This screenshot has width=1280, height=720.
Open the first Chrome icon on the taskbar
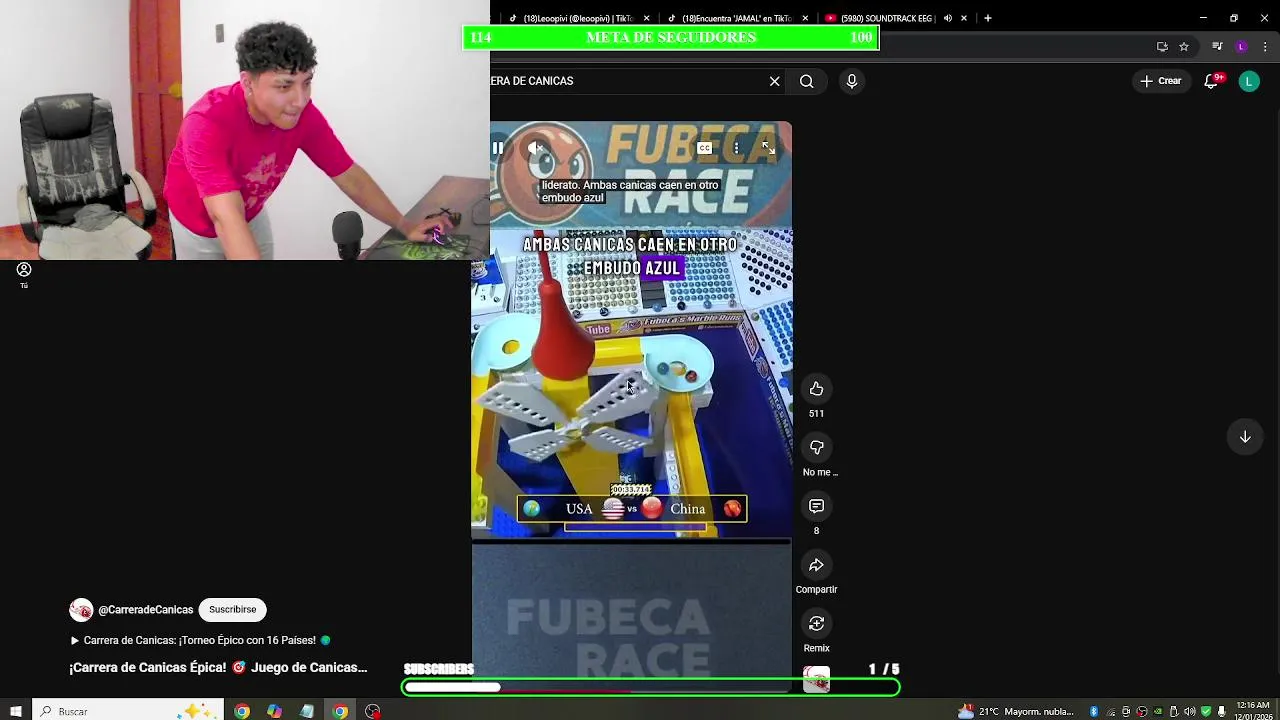(x=242, y=711)
